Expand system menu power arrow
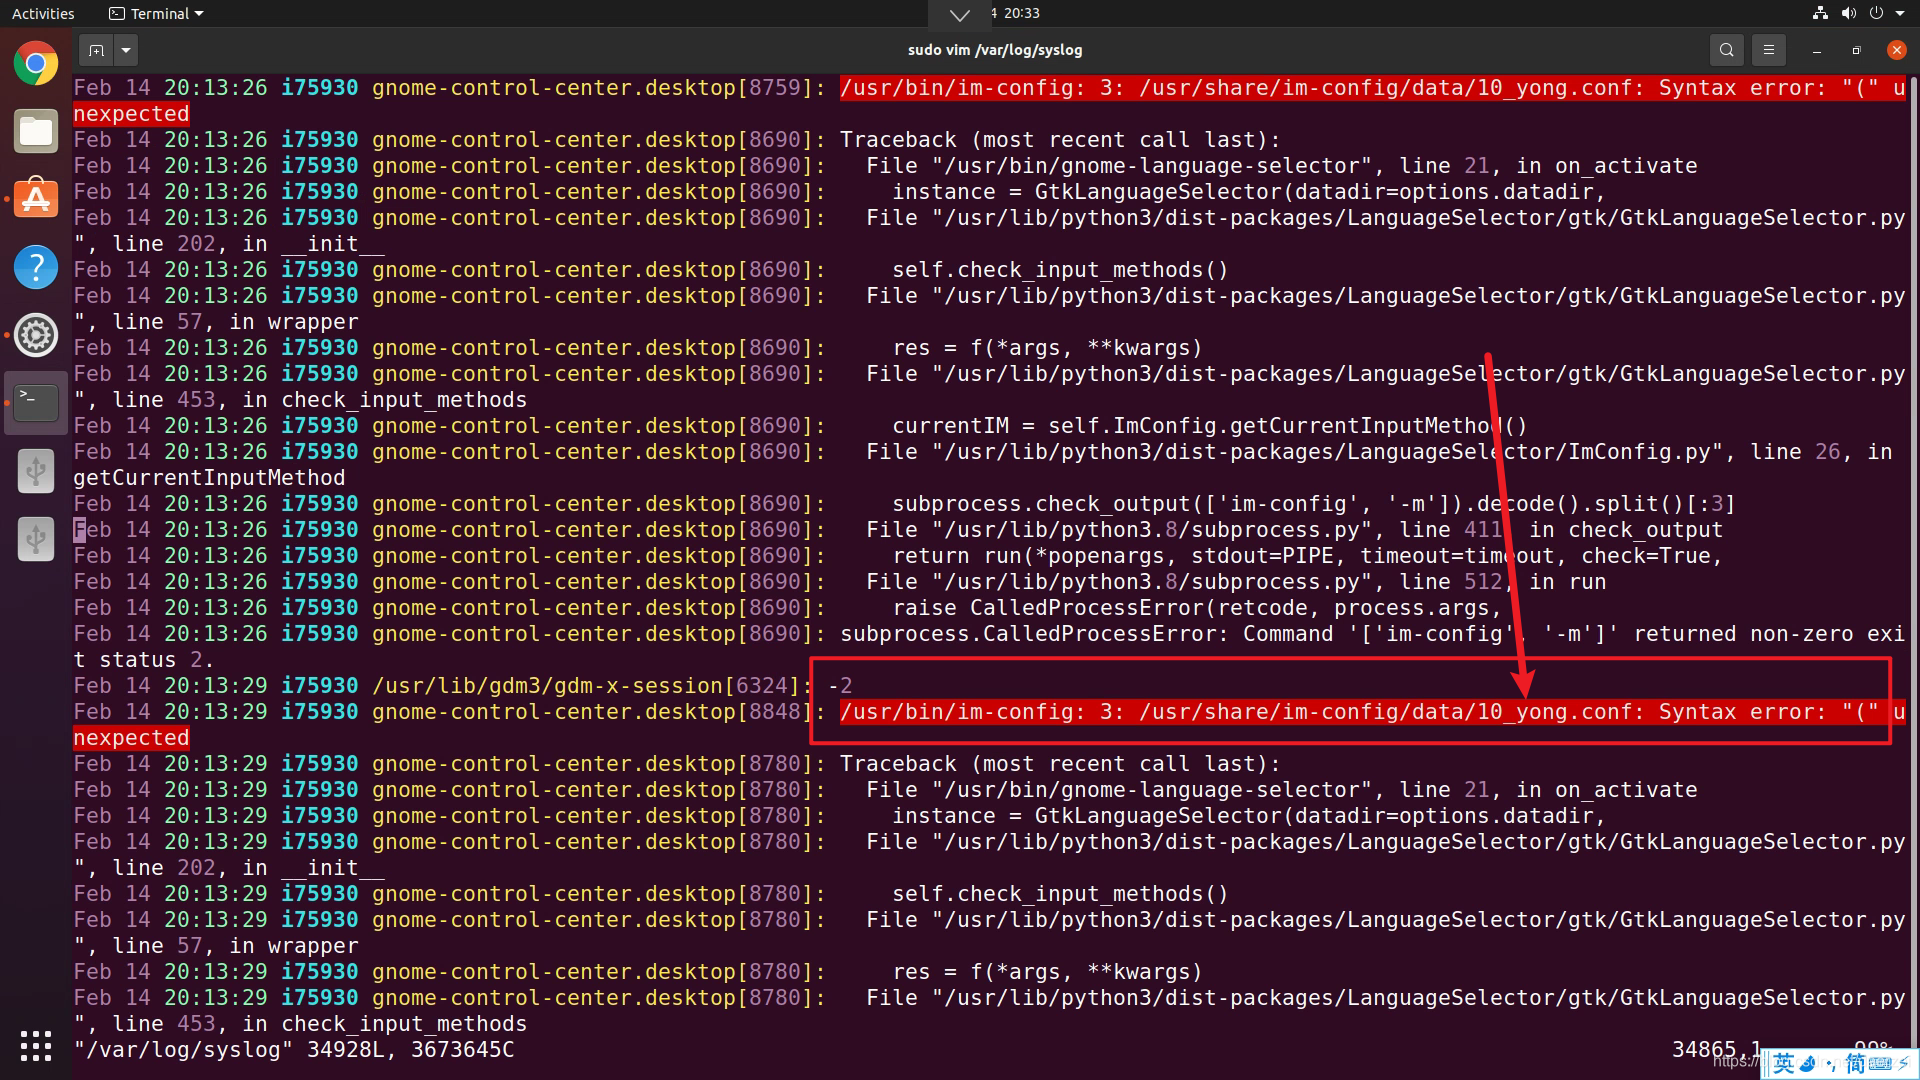This screenshot has width=1920, height=1080. pyautogui.click(x=1898, y=14)
